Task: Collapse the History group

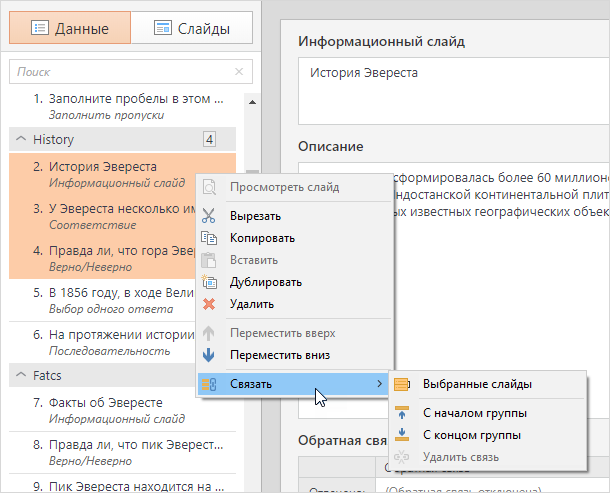Action: (x=21, y=139)
